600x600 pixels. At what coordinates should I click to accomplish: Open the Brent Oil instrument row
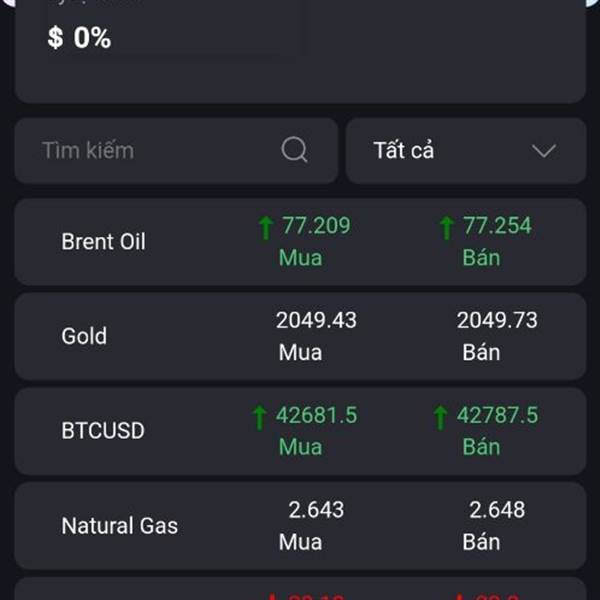(300, 242)
